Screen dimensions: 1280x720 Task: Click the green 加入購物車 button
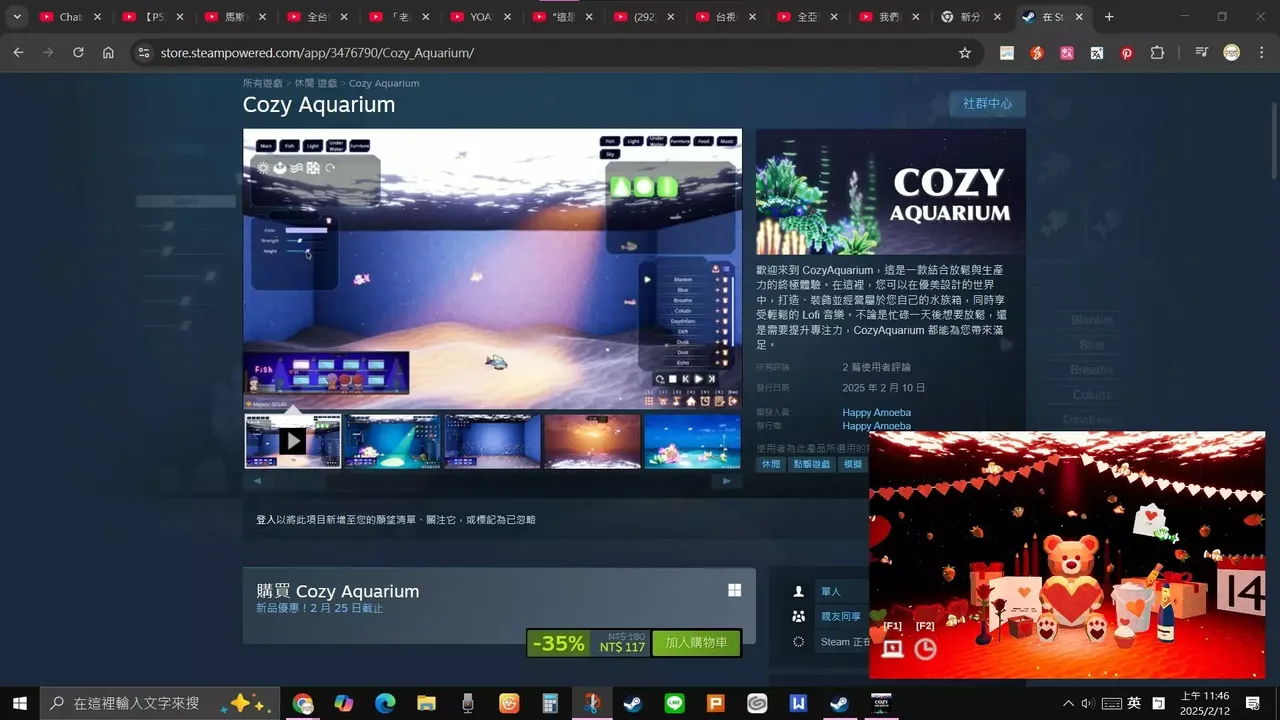click(696, 643)
